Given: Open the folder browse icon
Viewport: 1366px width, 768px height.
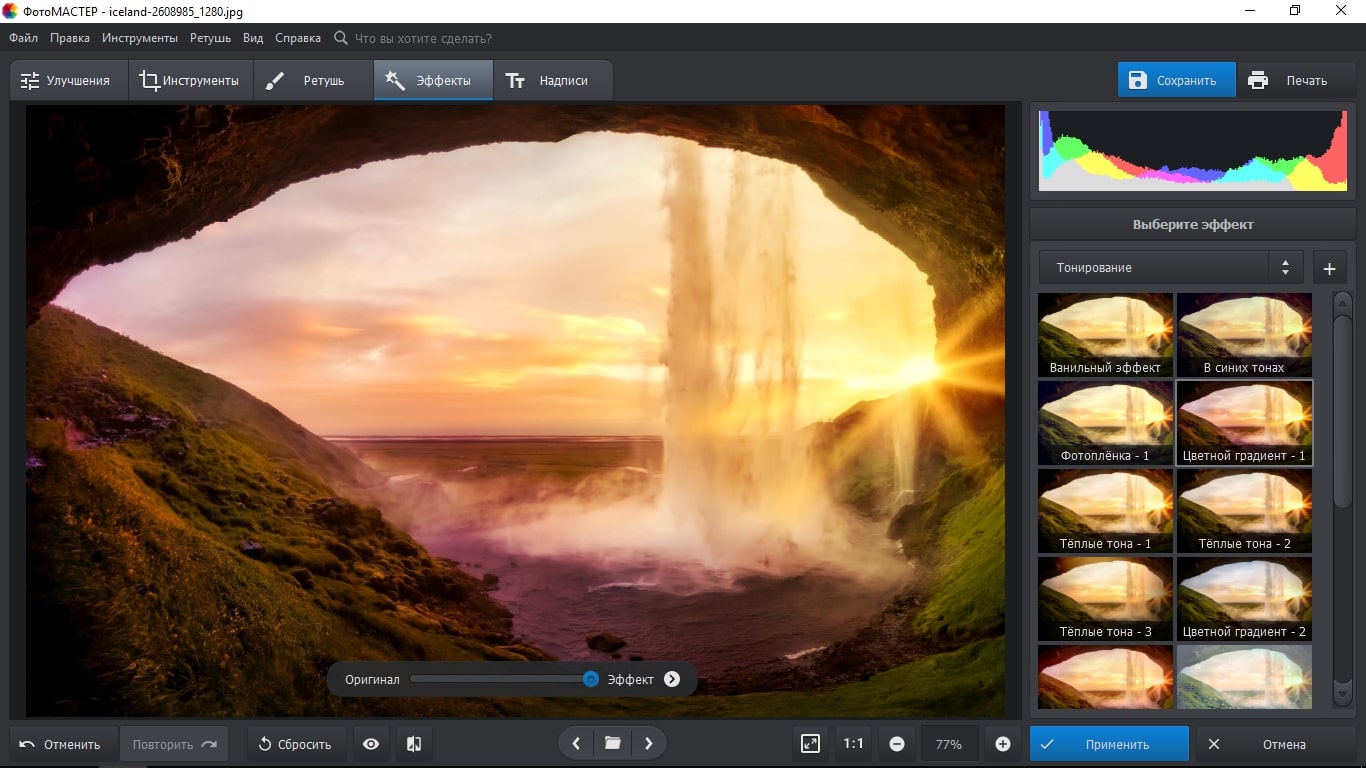Looking at the screenshot, I should pos(612,743).
